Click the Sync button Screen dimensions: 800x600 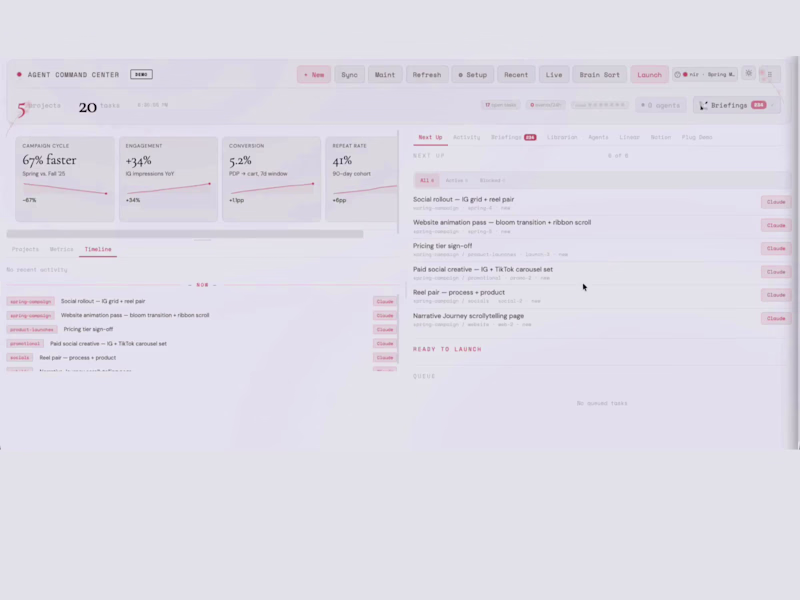click(x=349, y=74)
